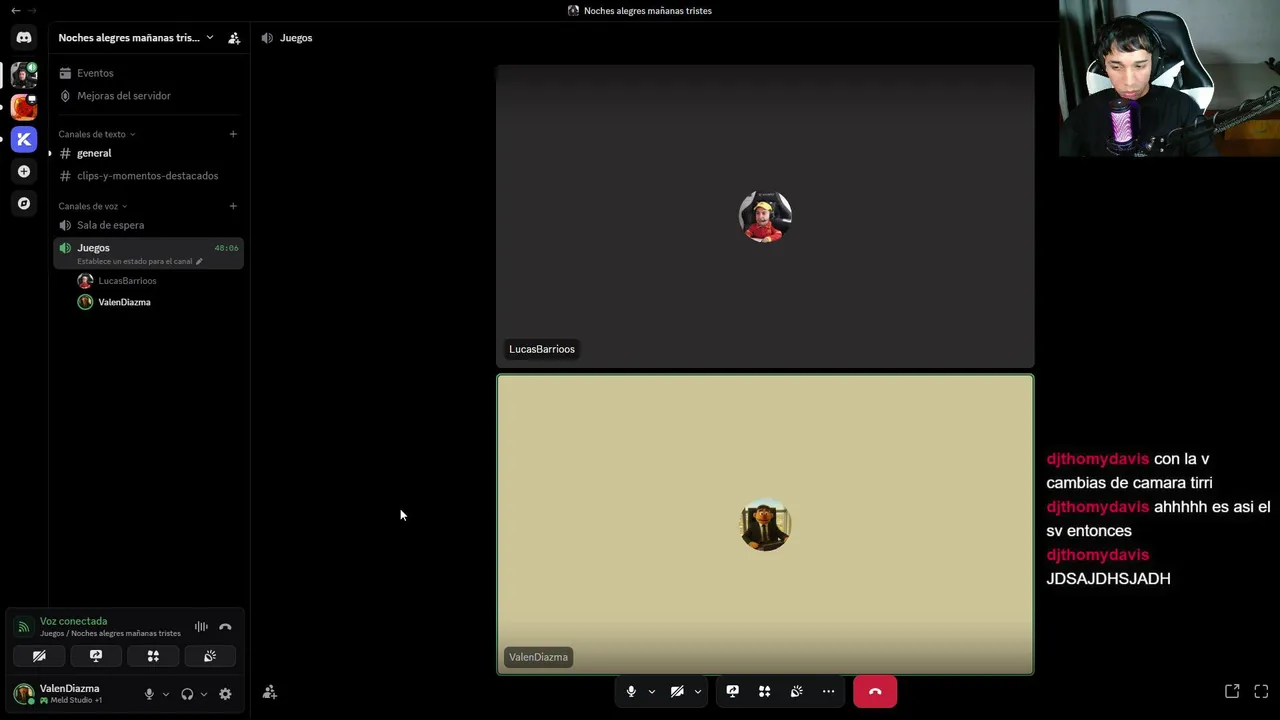Collapse the Canales de voz category
Screen dimensions: 1280x720
pyautogui.click(x=93, y=206)
